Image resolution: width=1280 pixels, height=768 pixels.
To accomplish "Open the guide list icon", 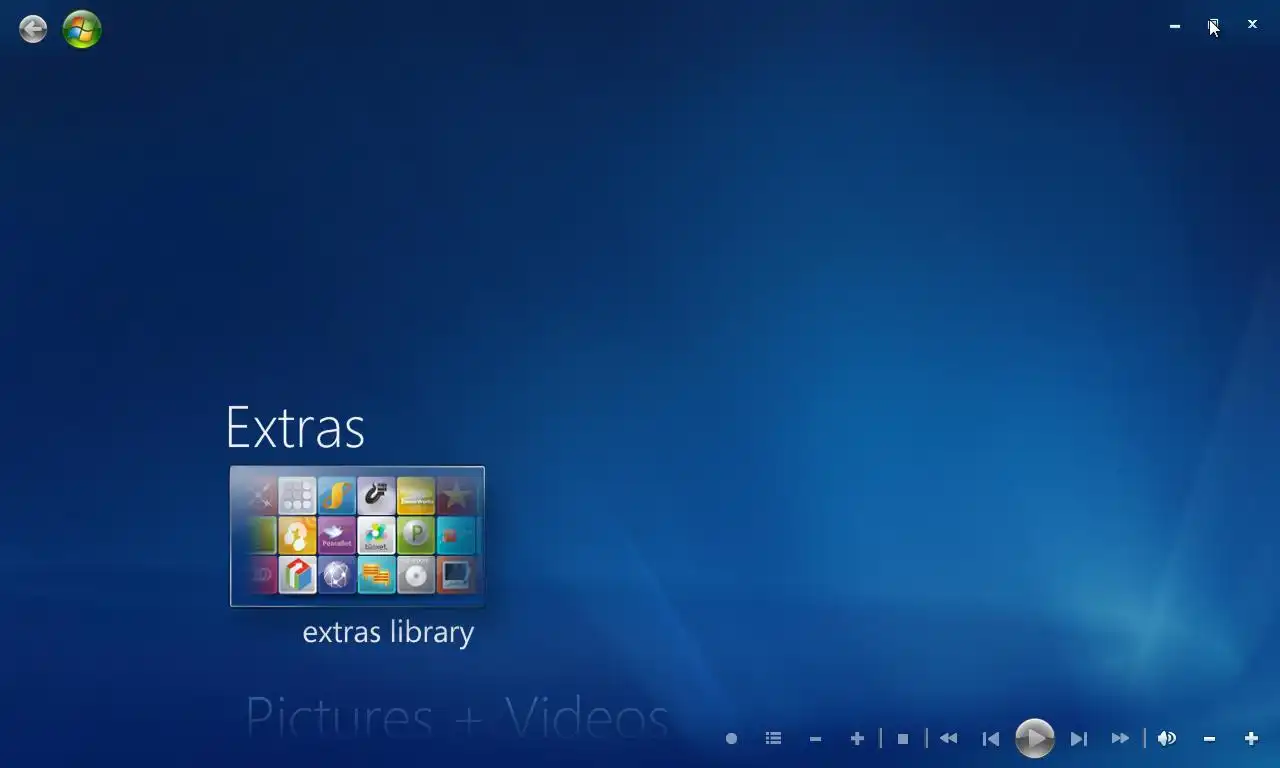I will tap(773, 739).
